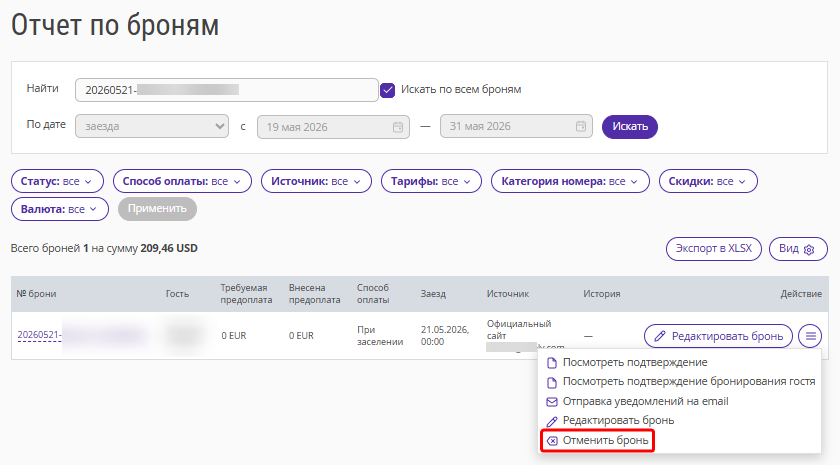Image resolution: width=840 pixels, height=465 pixels.
Task: Click the Найти search input field
Action: (x=227, y=90)
